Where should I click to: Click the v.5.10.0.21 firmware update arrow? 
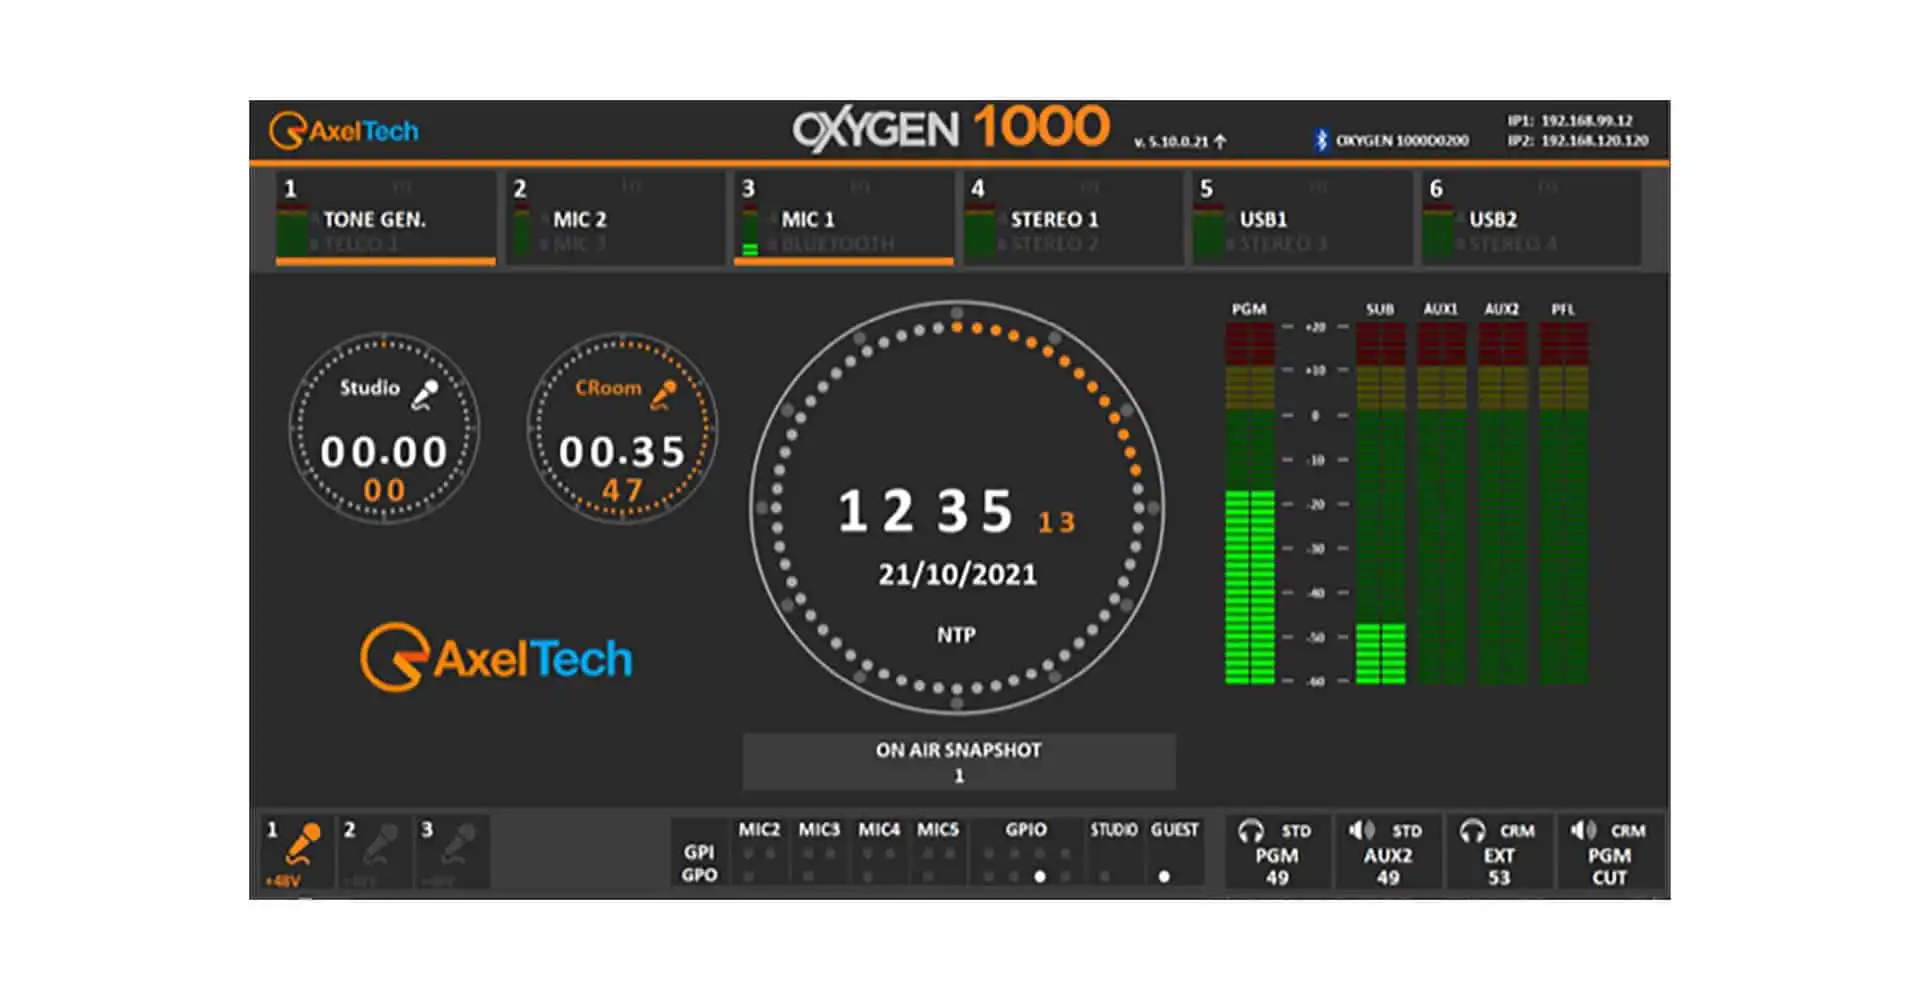(1221, 141)
